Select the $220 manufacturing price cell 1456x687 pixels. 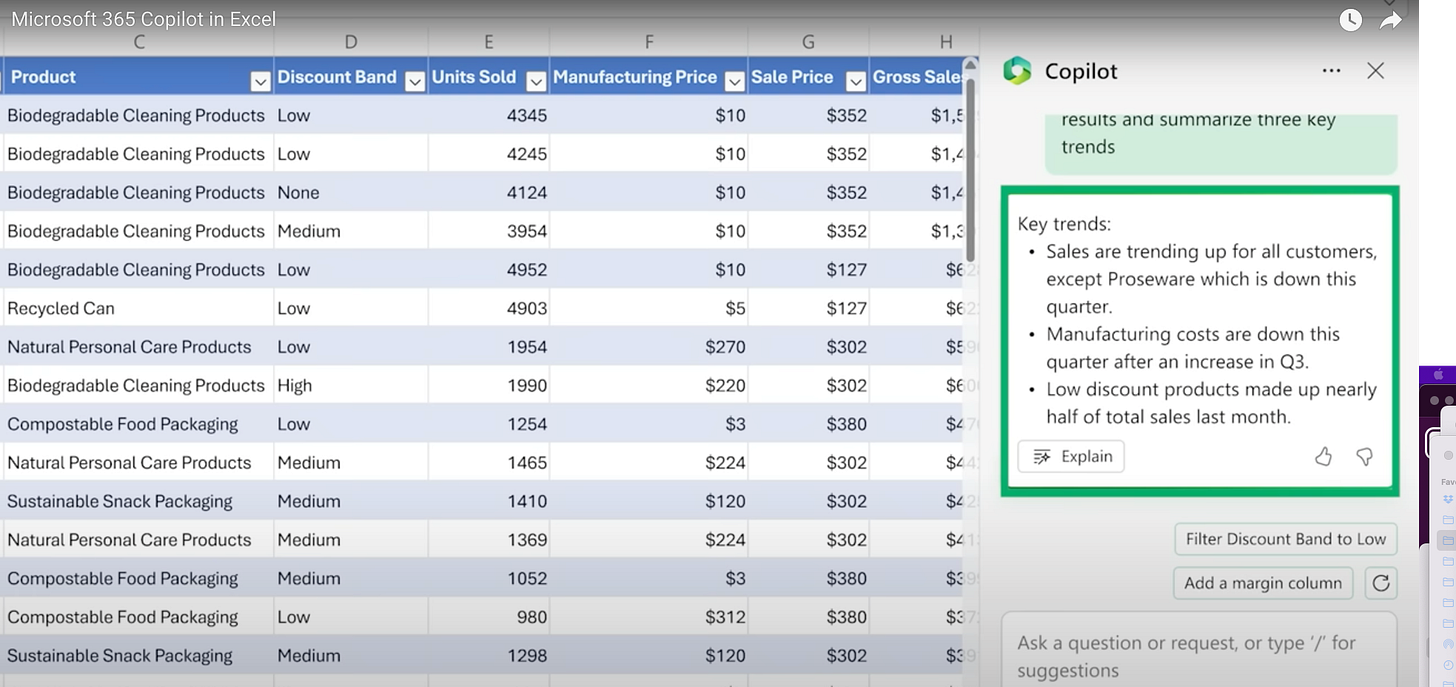point(649,385)
